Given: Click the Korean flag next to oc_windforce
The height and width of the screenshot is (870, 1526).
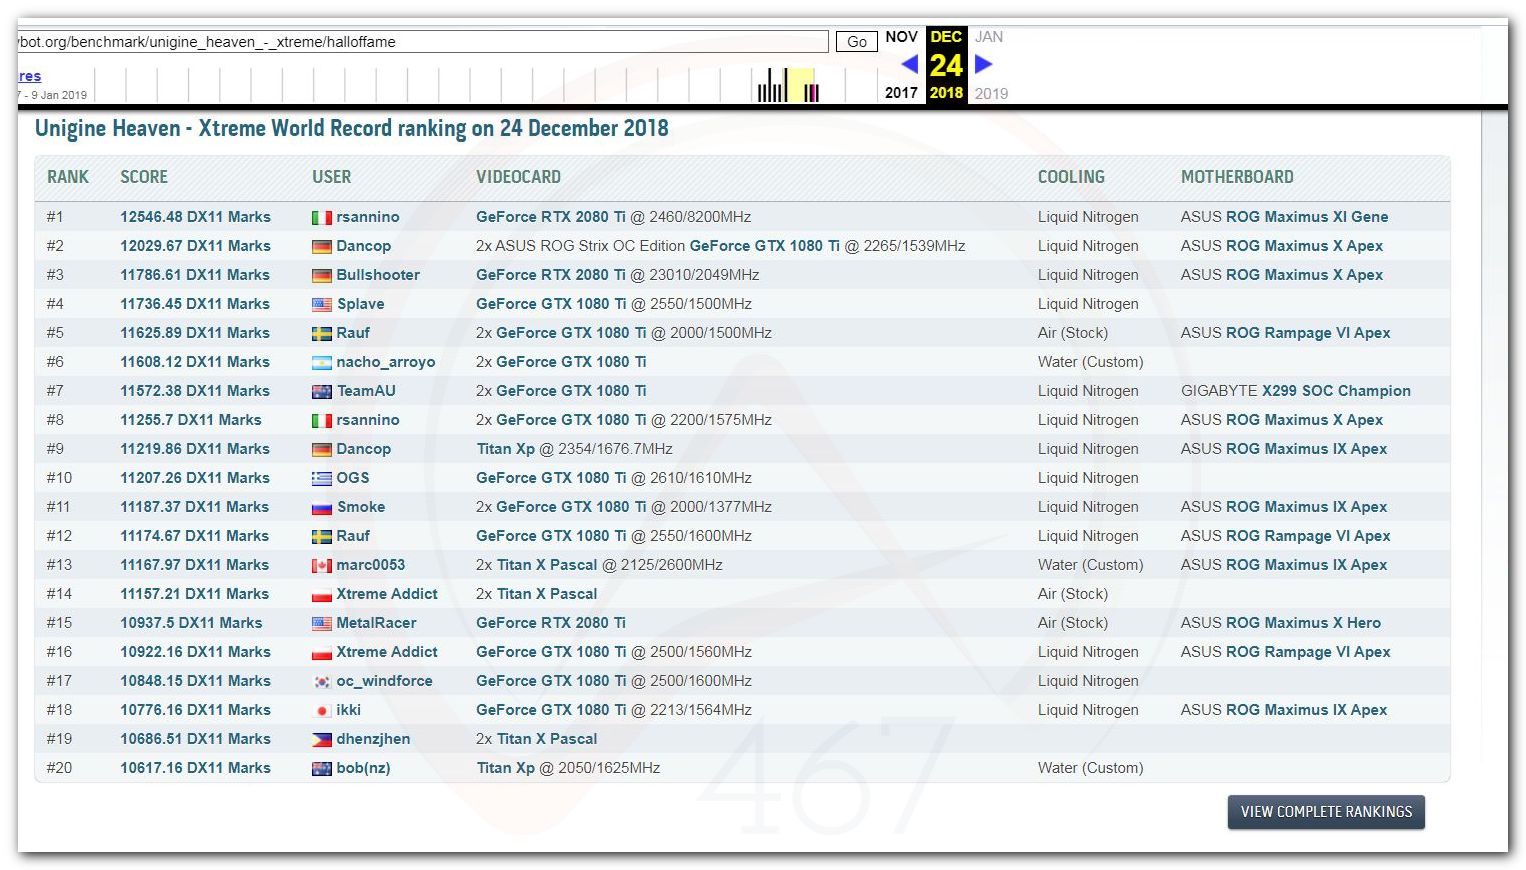Looking at the screenshot, I should tap(322, 682).
